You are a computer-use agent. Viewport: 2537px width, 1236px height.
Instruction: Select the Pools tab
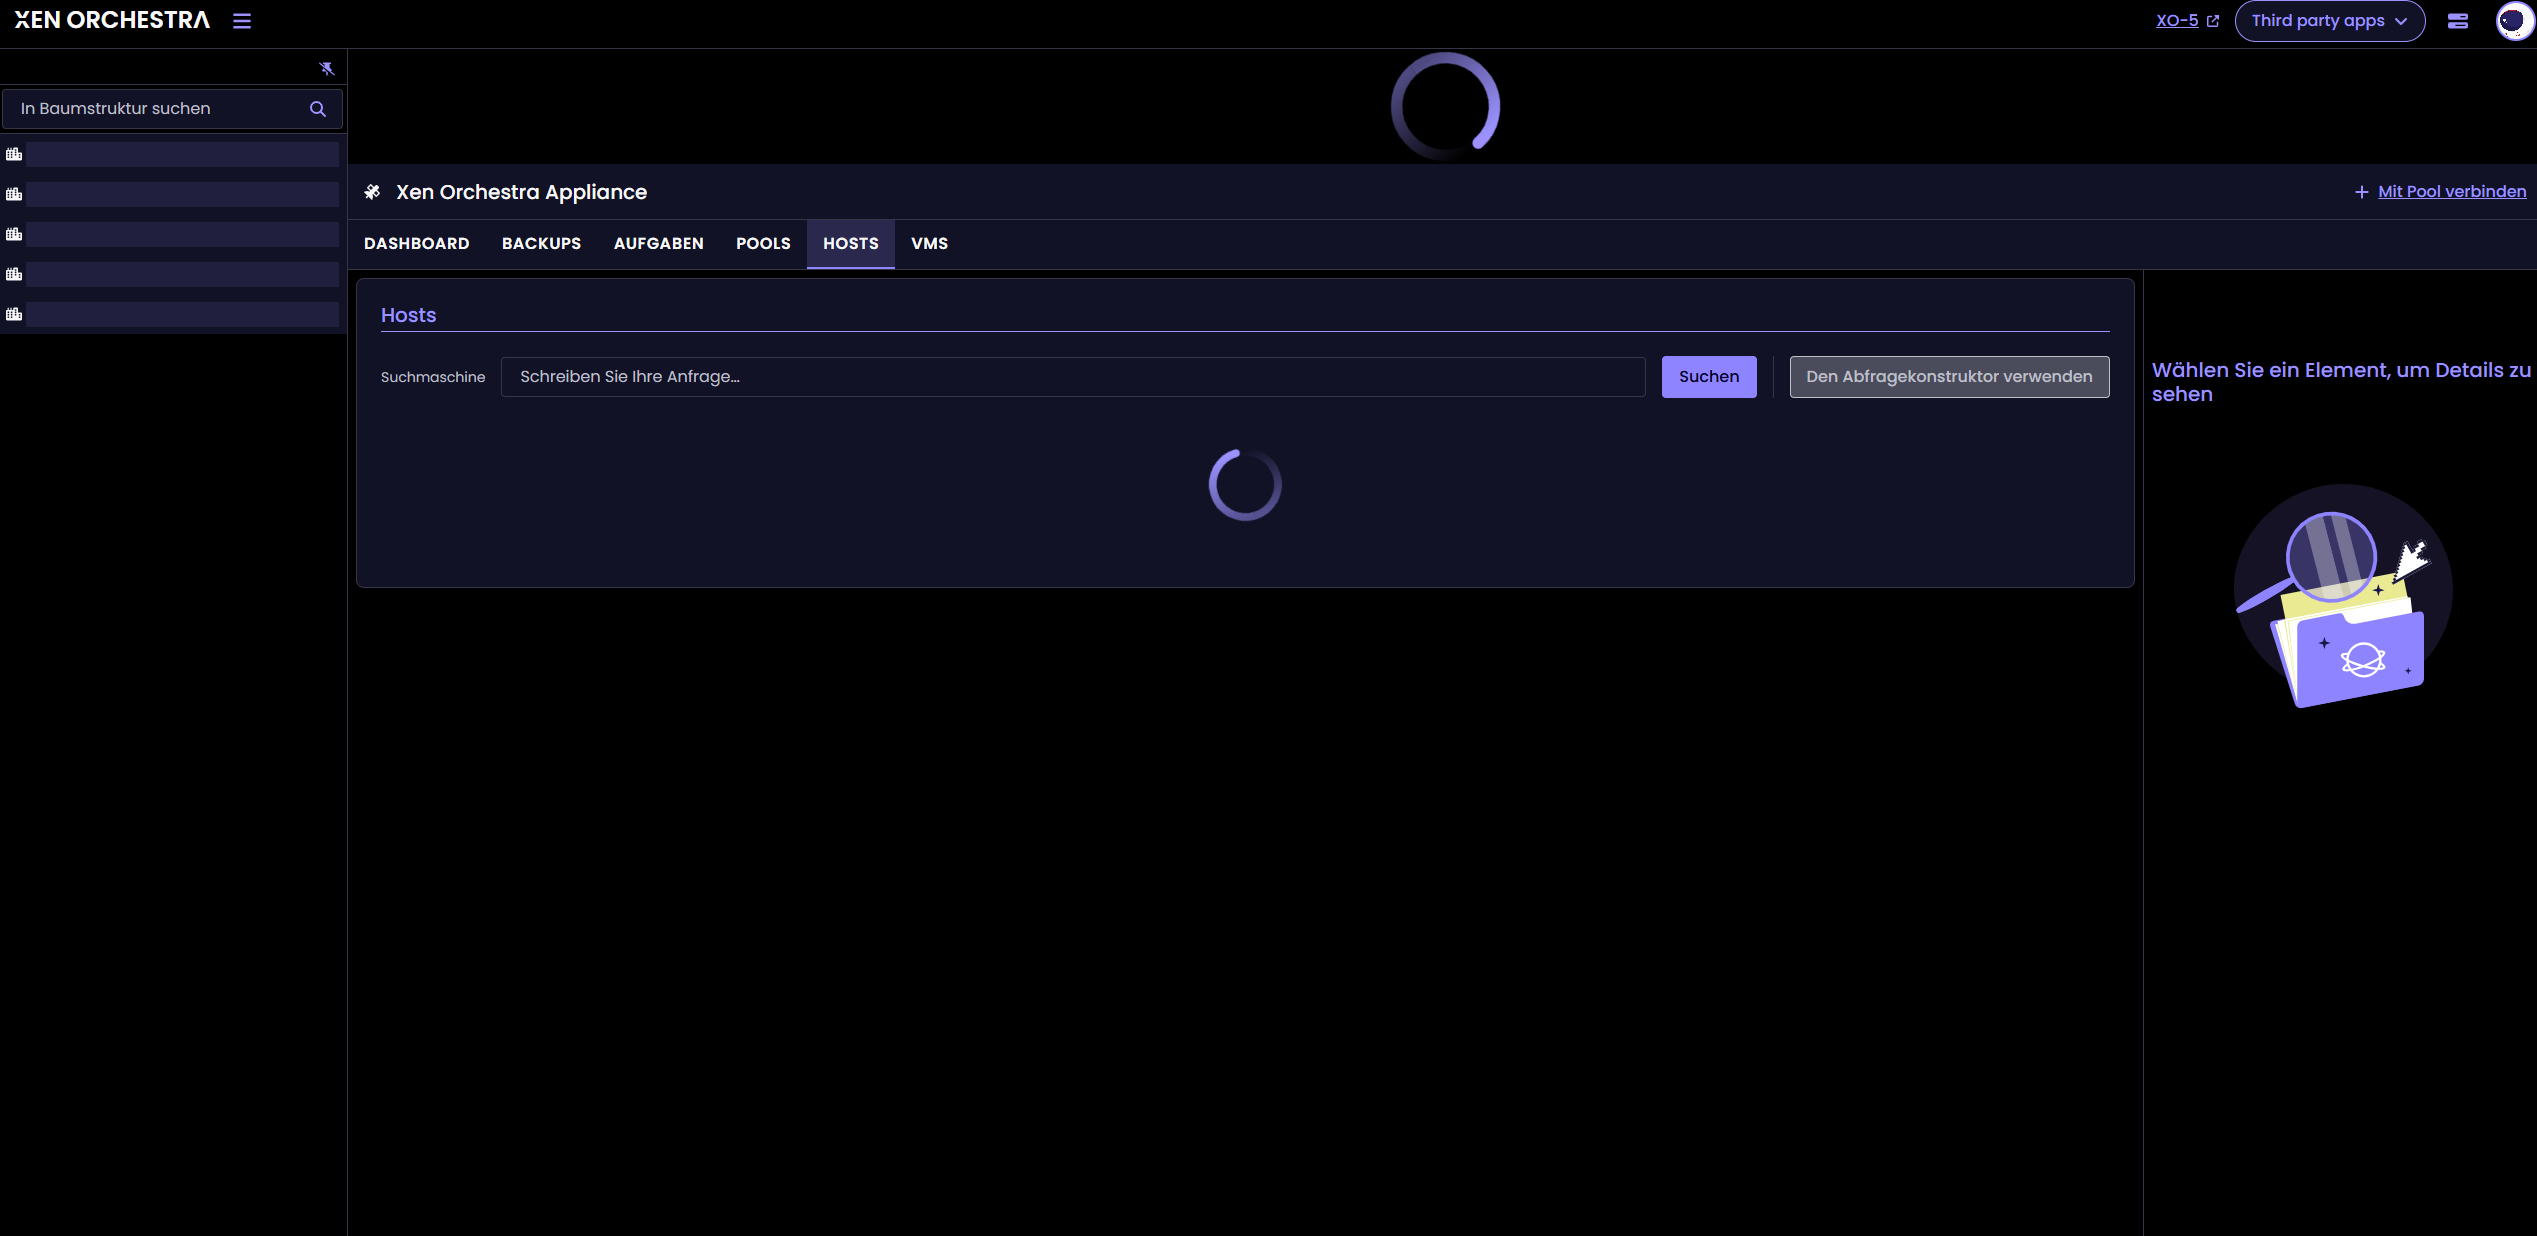pos(763,244)
